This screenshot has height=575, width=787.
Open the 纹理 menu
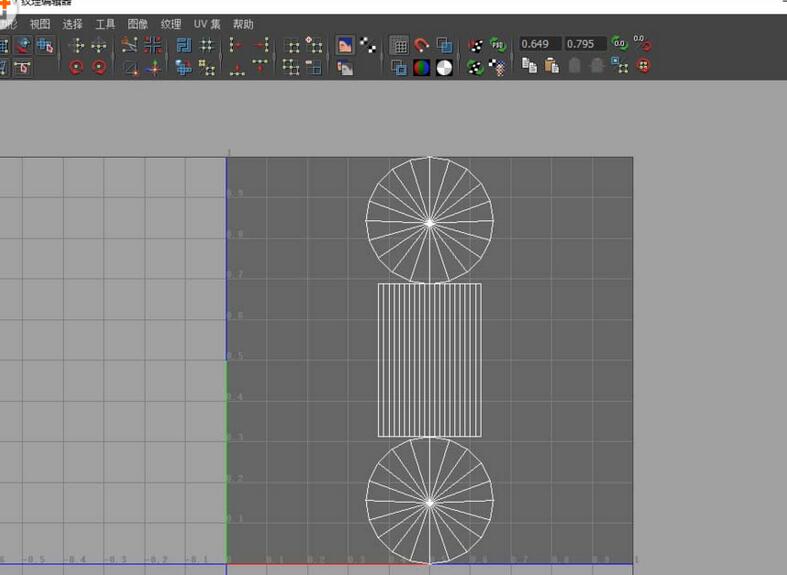pos(171,24)
